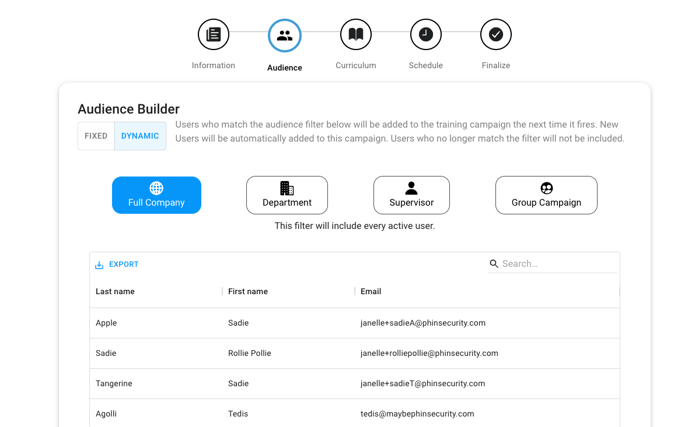
Task: Open the Information step icon
Action: 213,34
